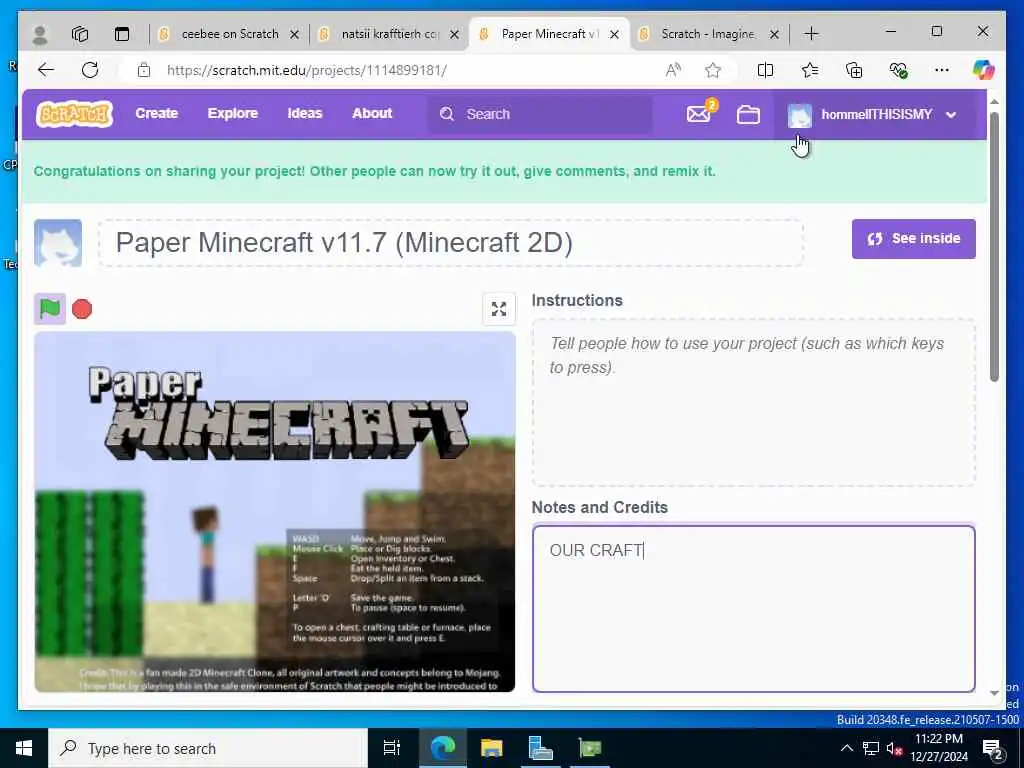Click the page vertical scrollbar
The width and height of the screenshot is (1024, 768).
pyautogui.click(x=994, y=247)
